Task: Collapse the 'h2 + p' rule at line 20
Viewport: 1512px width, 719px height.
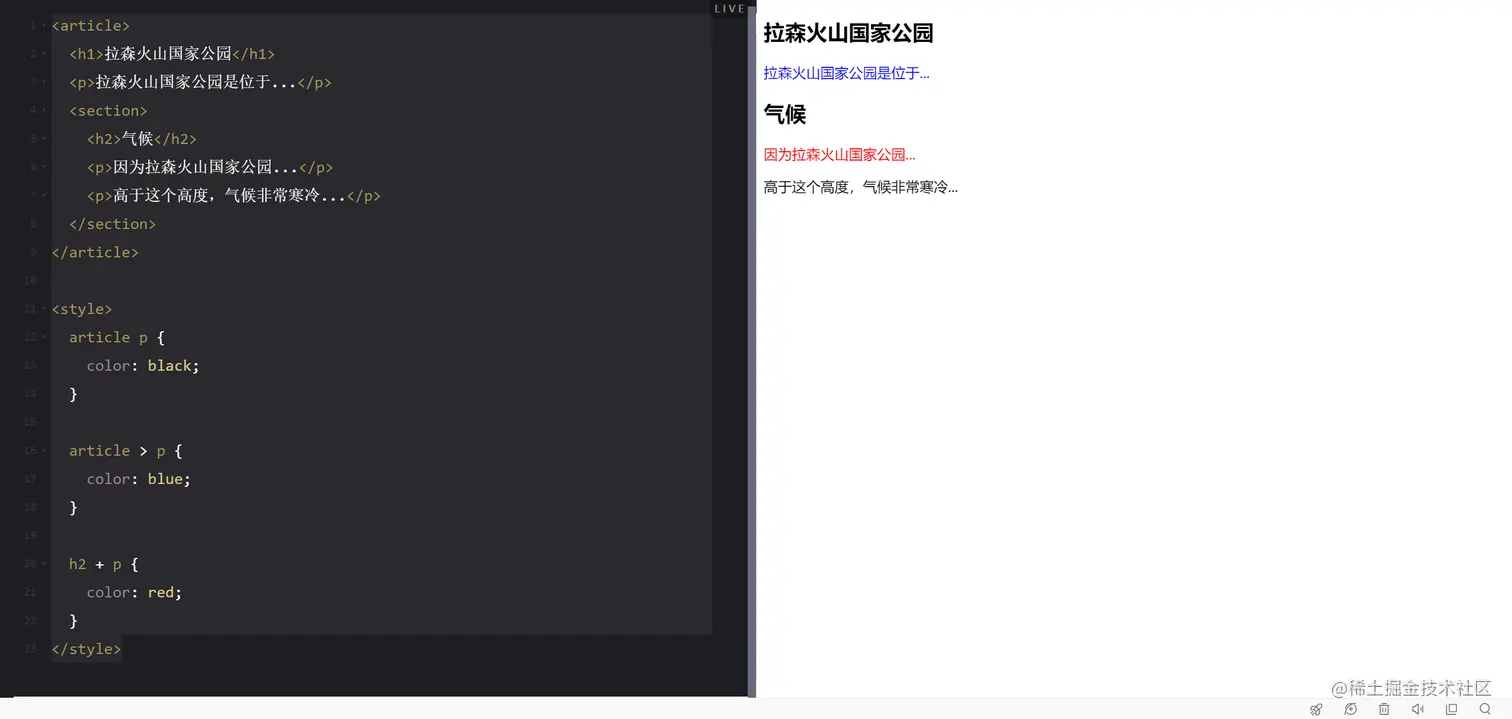Action: coord(44,564)
